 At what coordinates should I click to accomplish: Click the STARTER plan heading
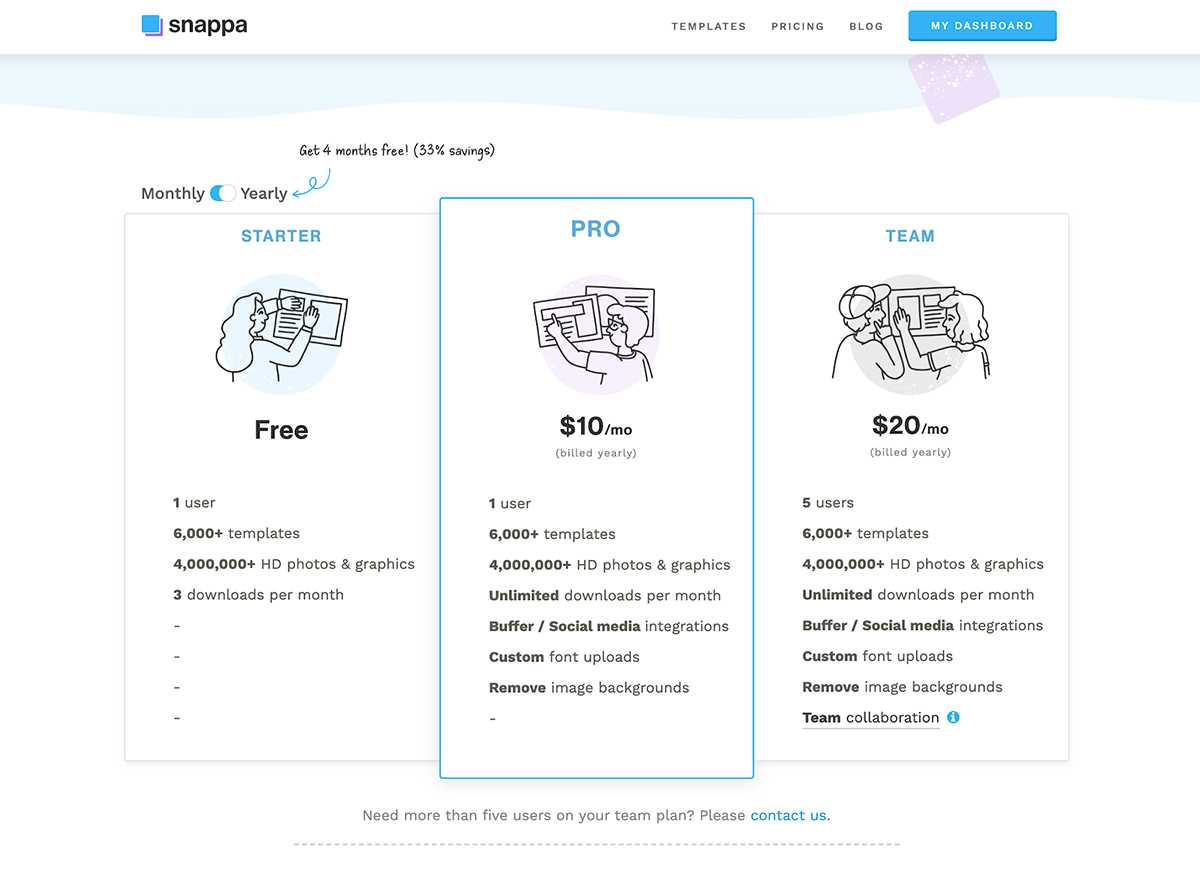coord(281,236)
